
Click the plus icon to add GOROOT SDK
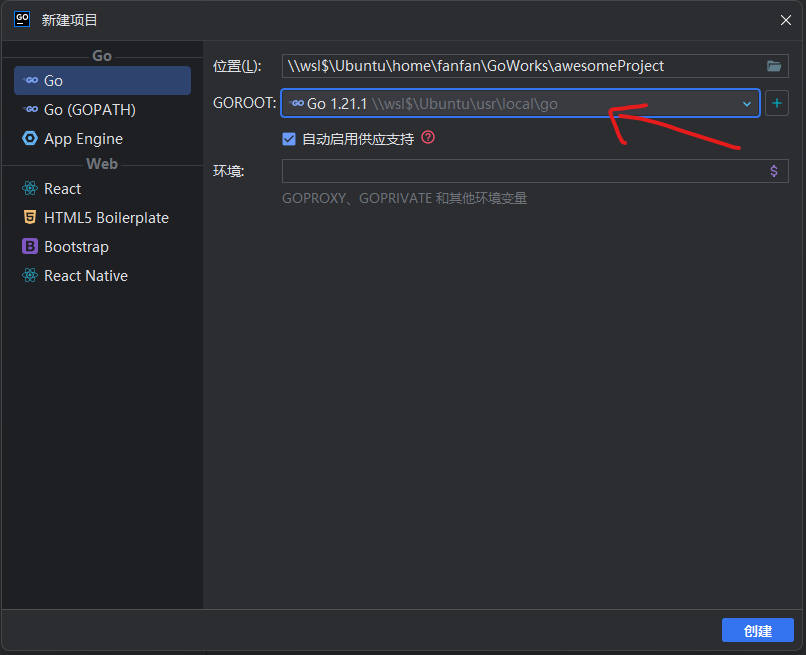[777, 103]
